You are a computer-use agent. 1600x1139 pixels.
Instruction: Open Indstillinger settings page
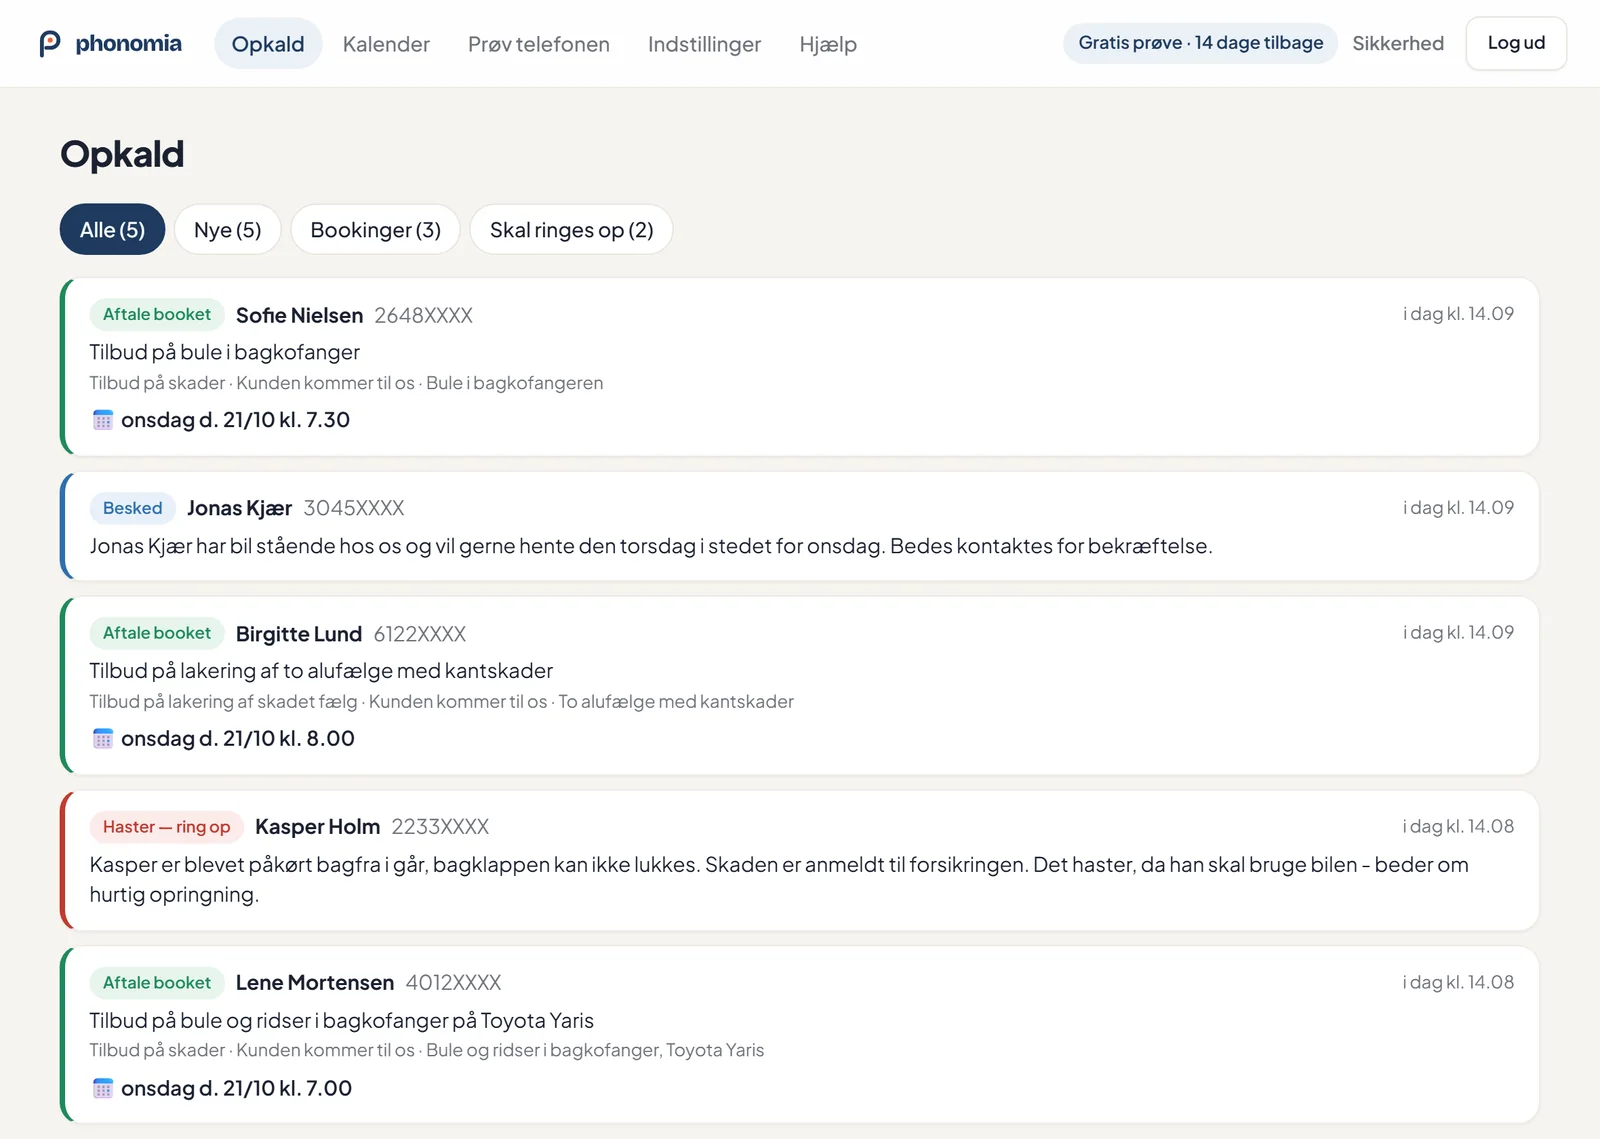tap(704, 44)
